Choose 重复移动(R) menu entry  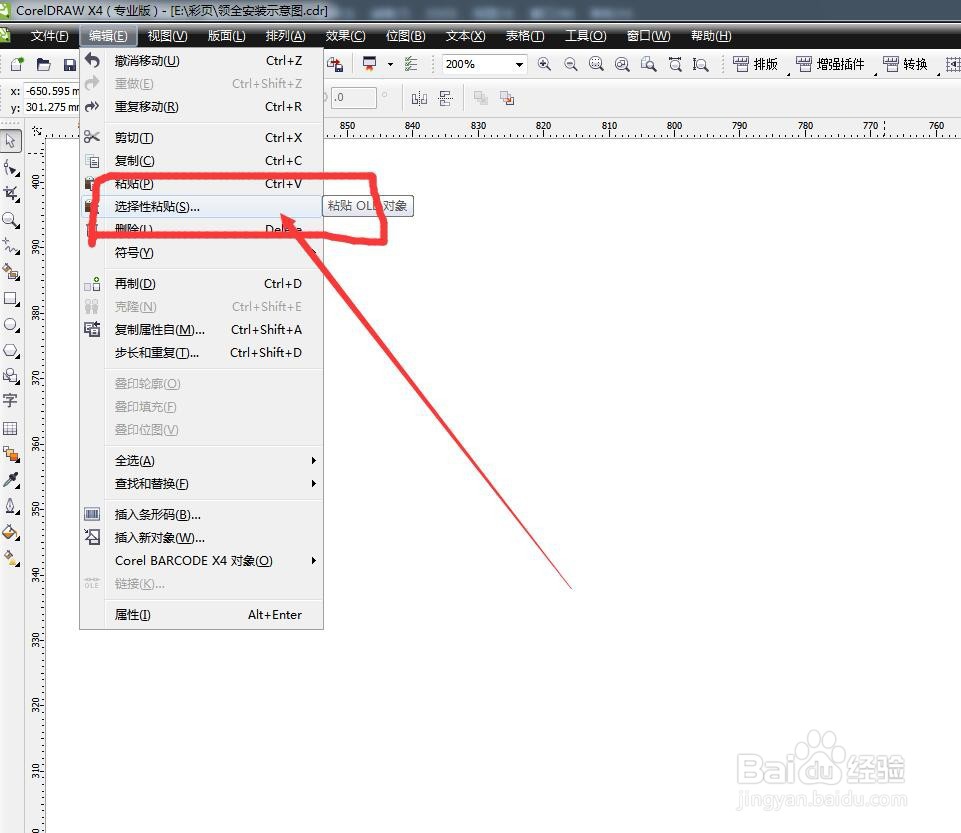tap(202, 107)
